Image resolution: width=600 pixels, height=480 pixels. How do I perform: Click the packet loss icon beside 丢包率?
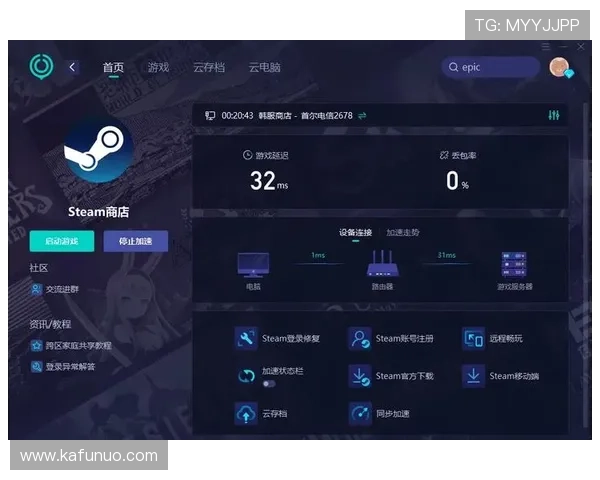point(443,155)
